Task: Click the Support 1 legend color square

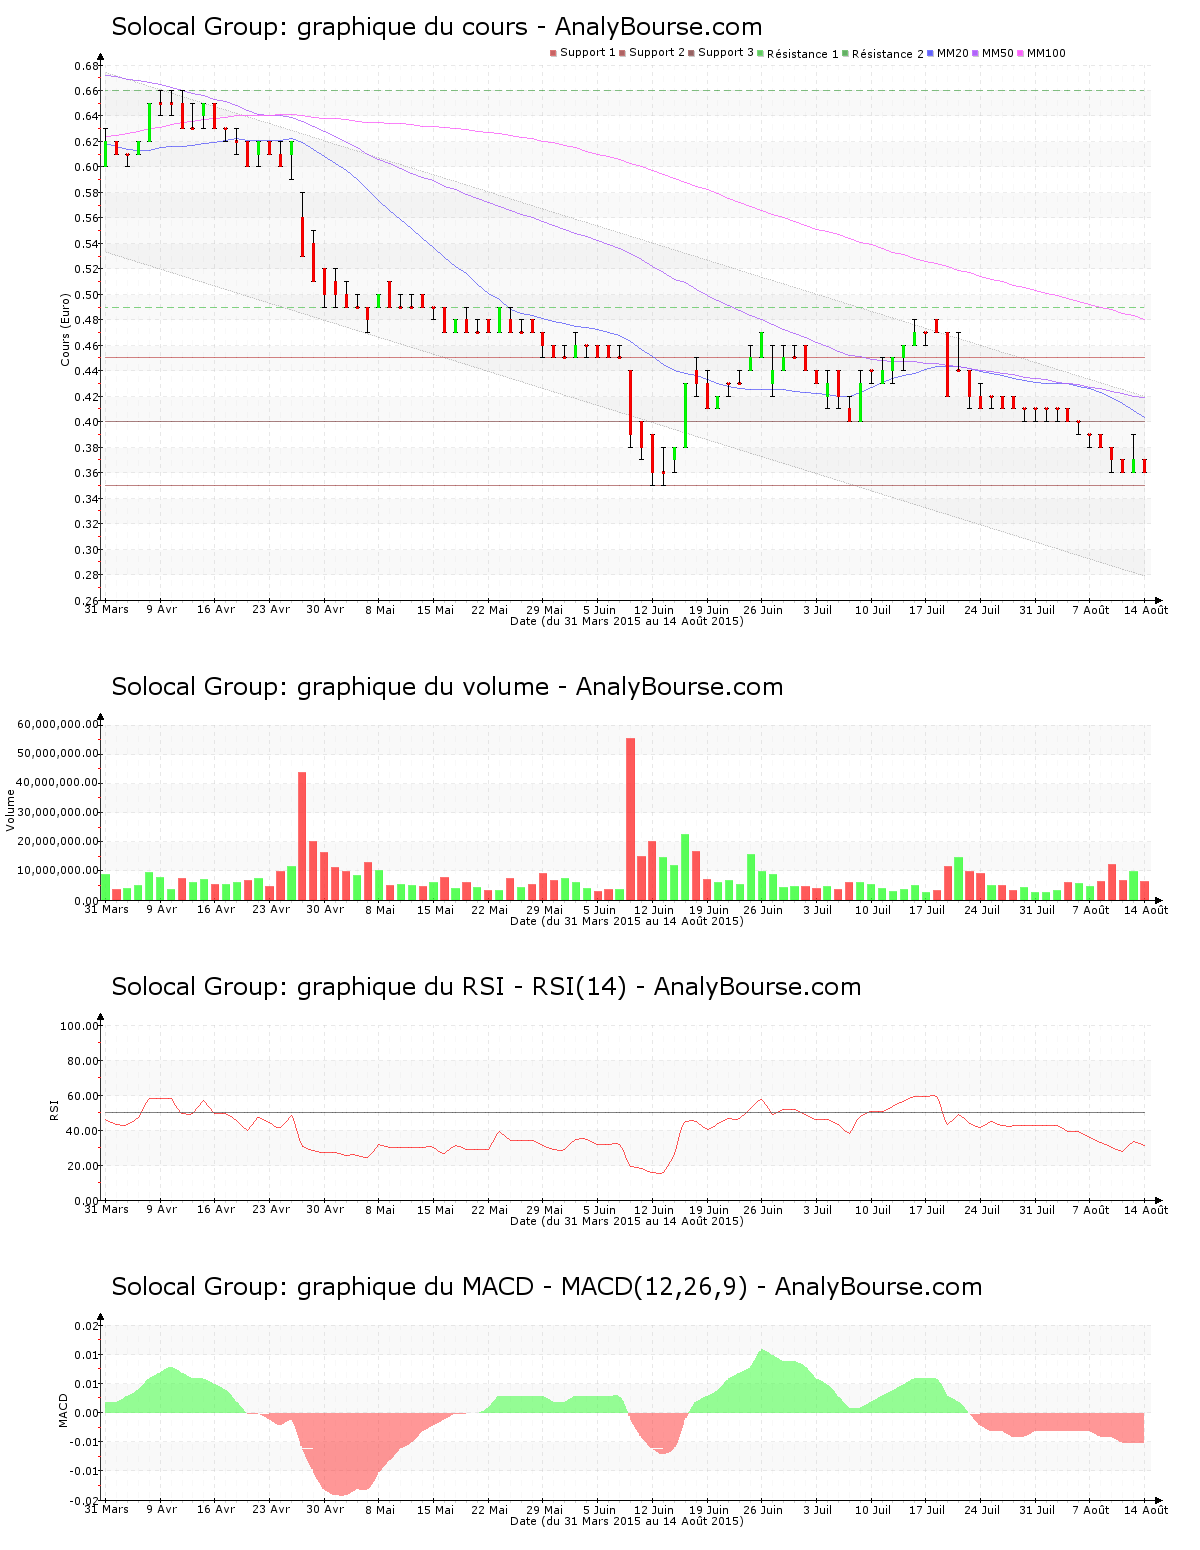Action: 553,53
